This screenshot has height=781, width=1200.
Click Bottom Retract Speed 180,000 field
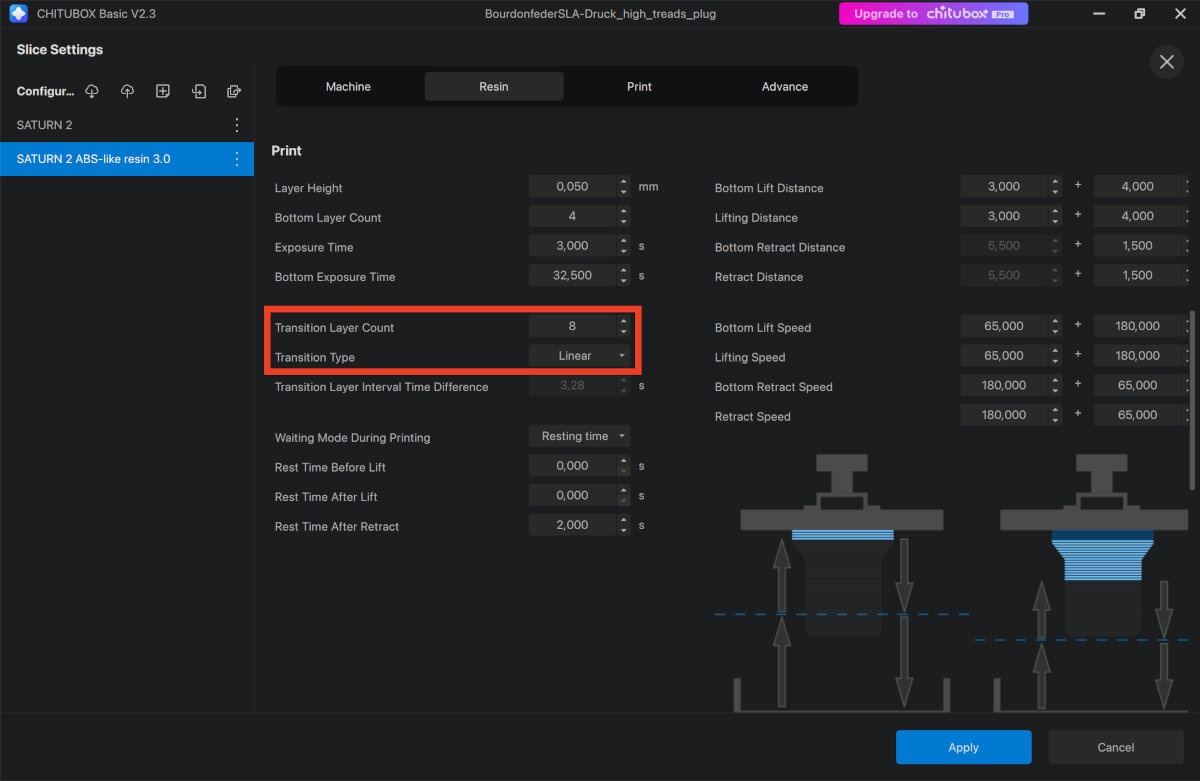tap(1004, 385)
